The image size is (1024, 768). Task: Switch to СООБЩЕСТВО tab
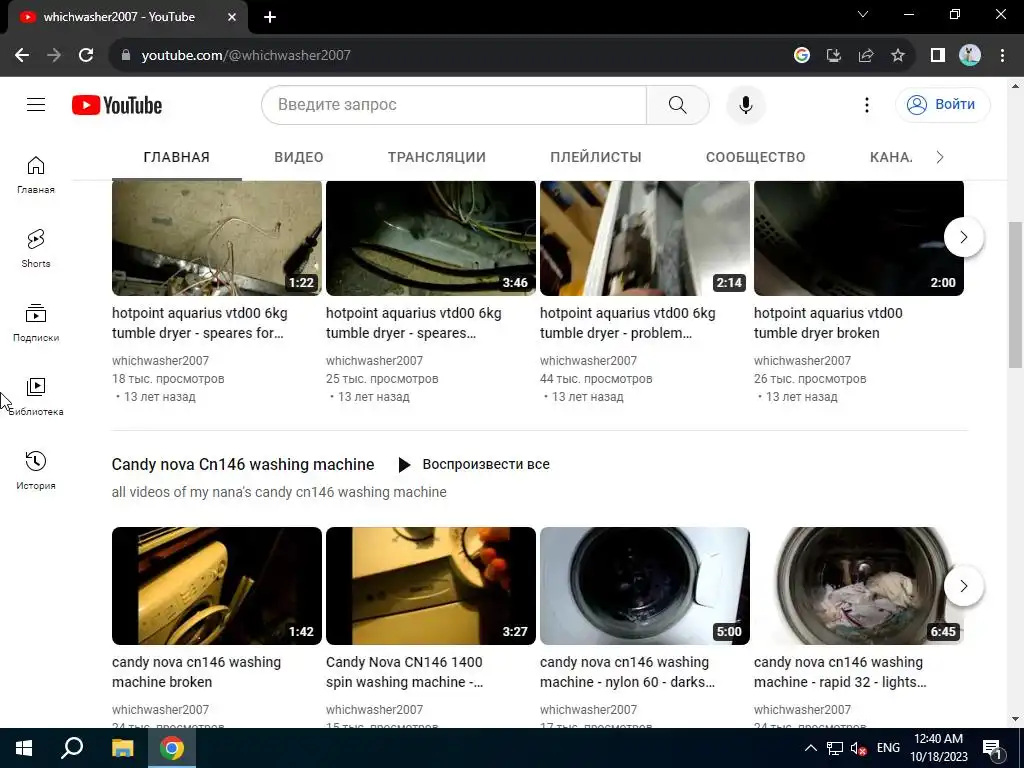[756, 157]
